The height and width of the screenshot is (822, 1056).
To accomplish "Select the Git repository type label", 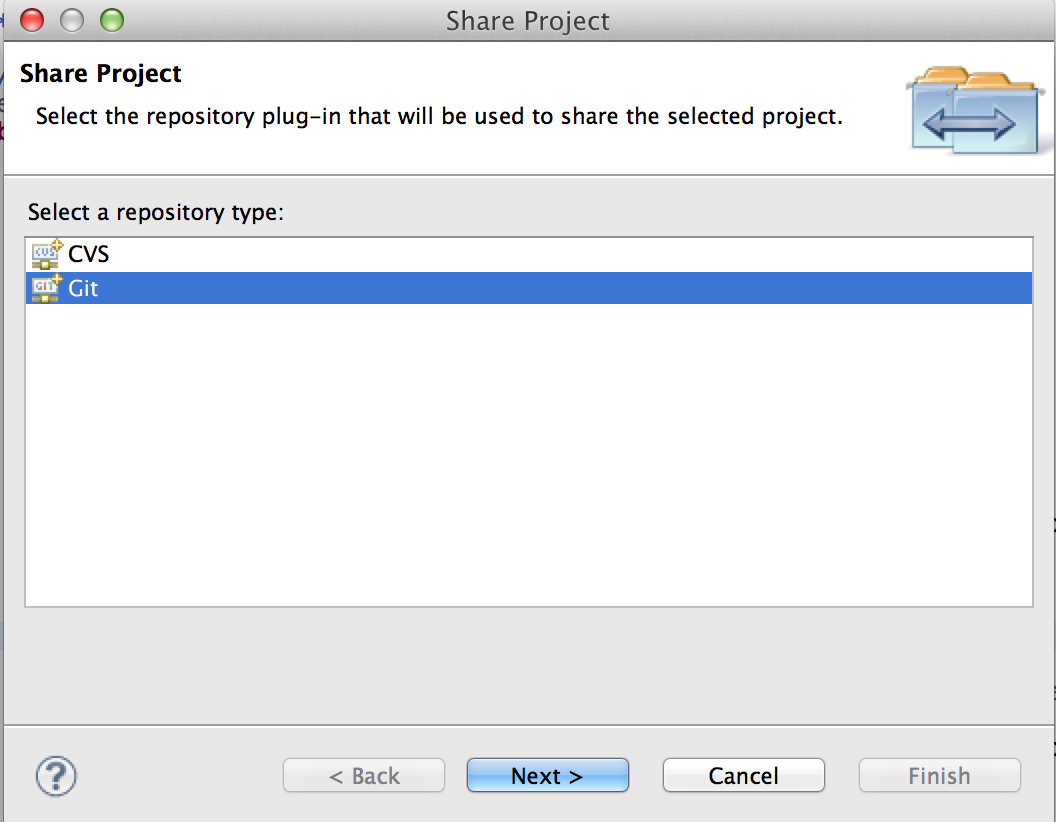I will (x=83, y=288).
